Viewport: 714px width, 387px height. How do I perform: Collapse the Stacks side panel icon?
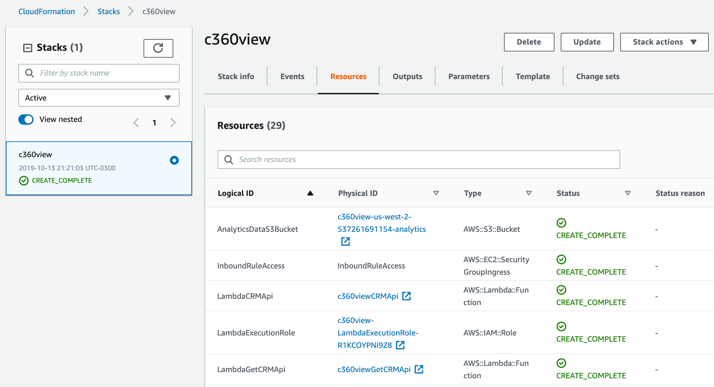point(27,48)
